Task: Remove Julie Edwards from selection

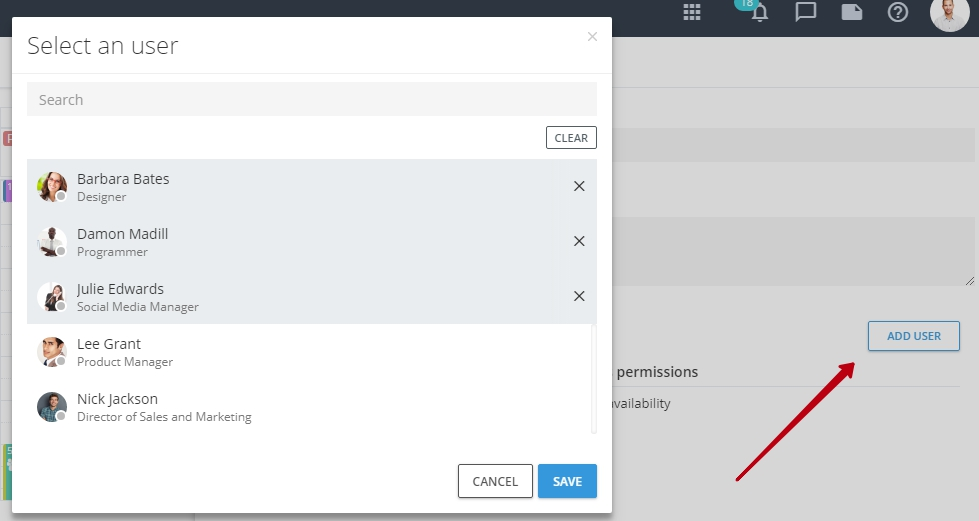Action: point(579,296)
